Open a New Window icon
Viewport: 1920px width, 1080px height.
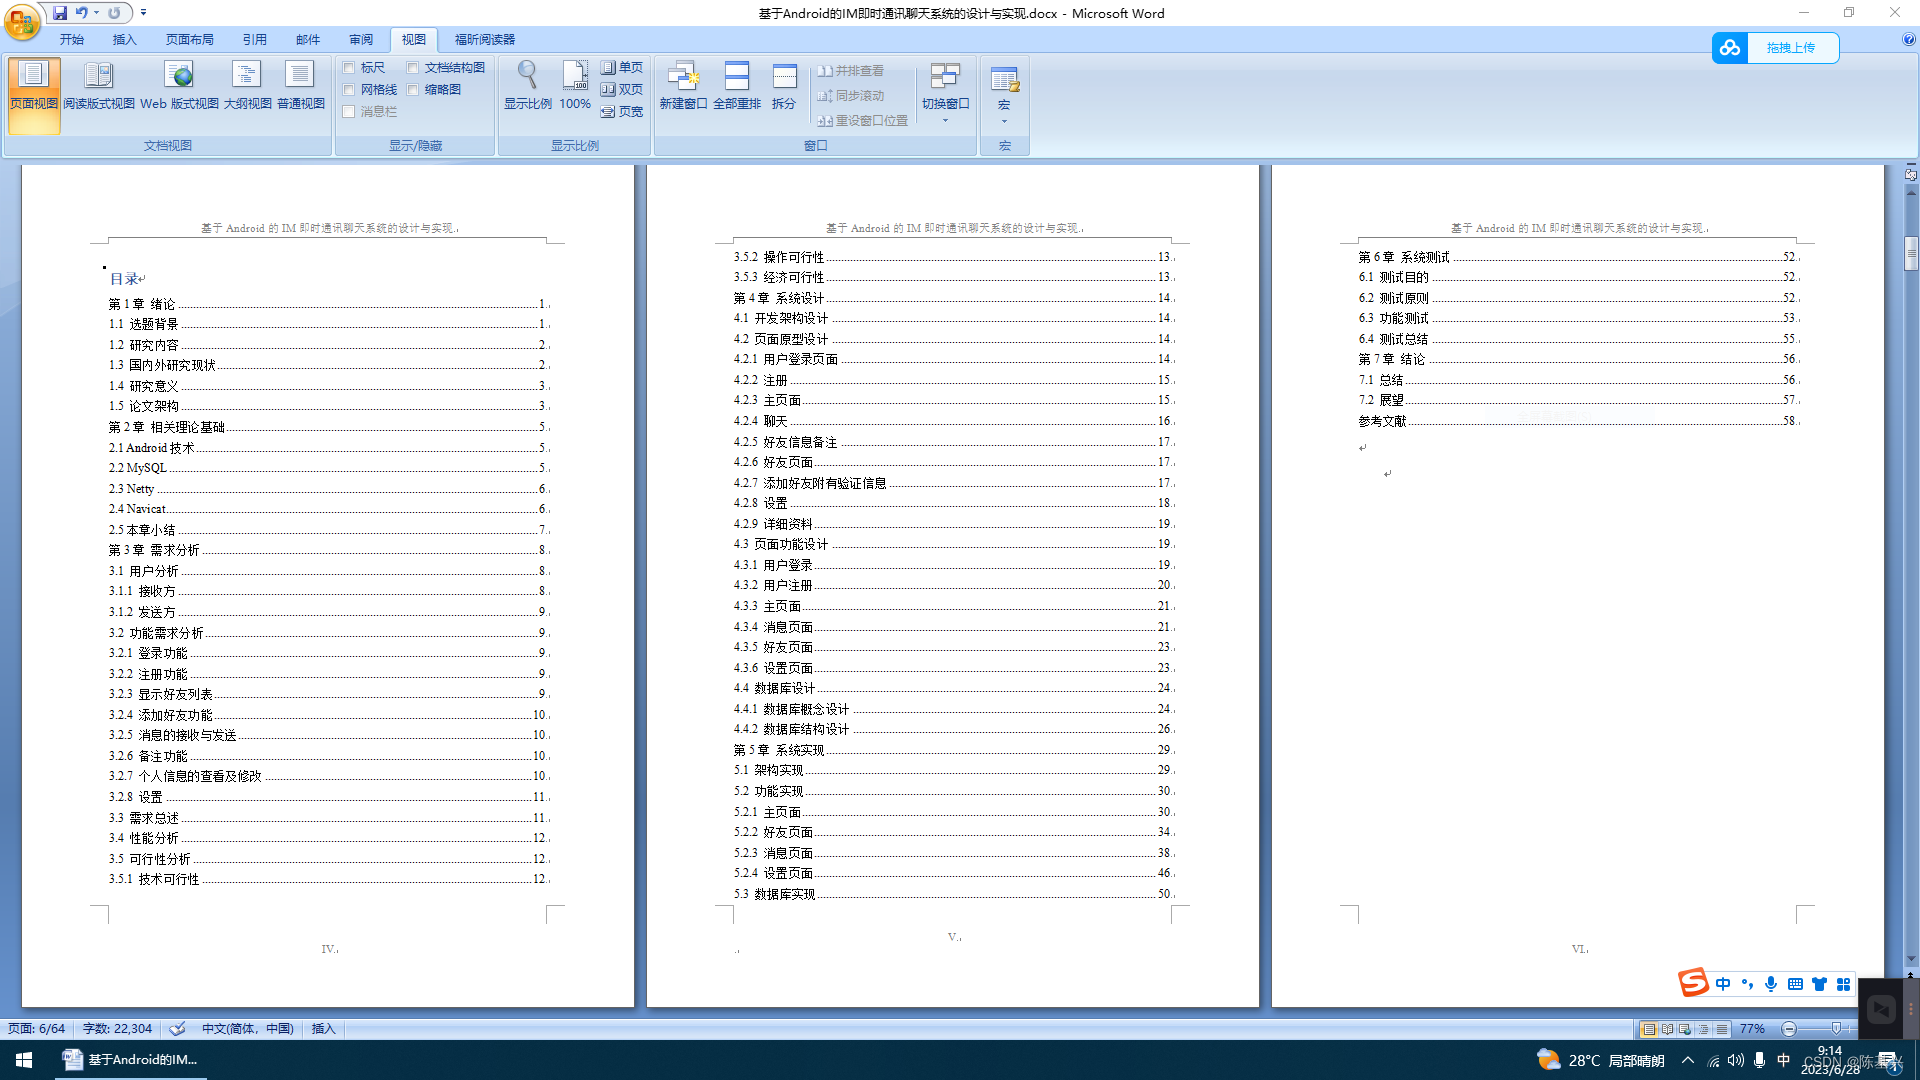point(683,77)
